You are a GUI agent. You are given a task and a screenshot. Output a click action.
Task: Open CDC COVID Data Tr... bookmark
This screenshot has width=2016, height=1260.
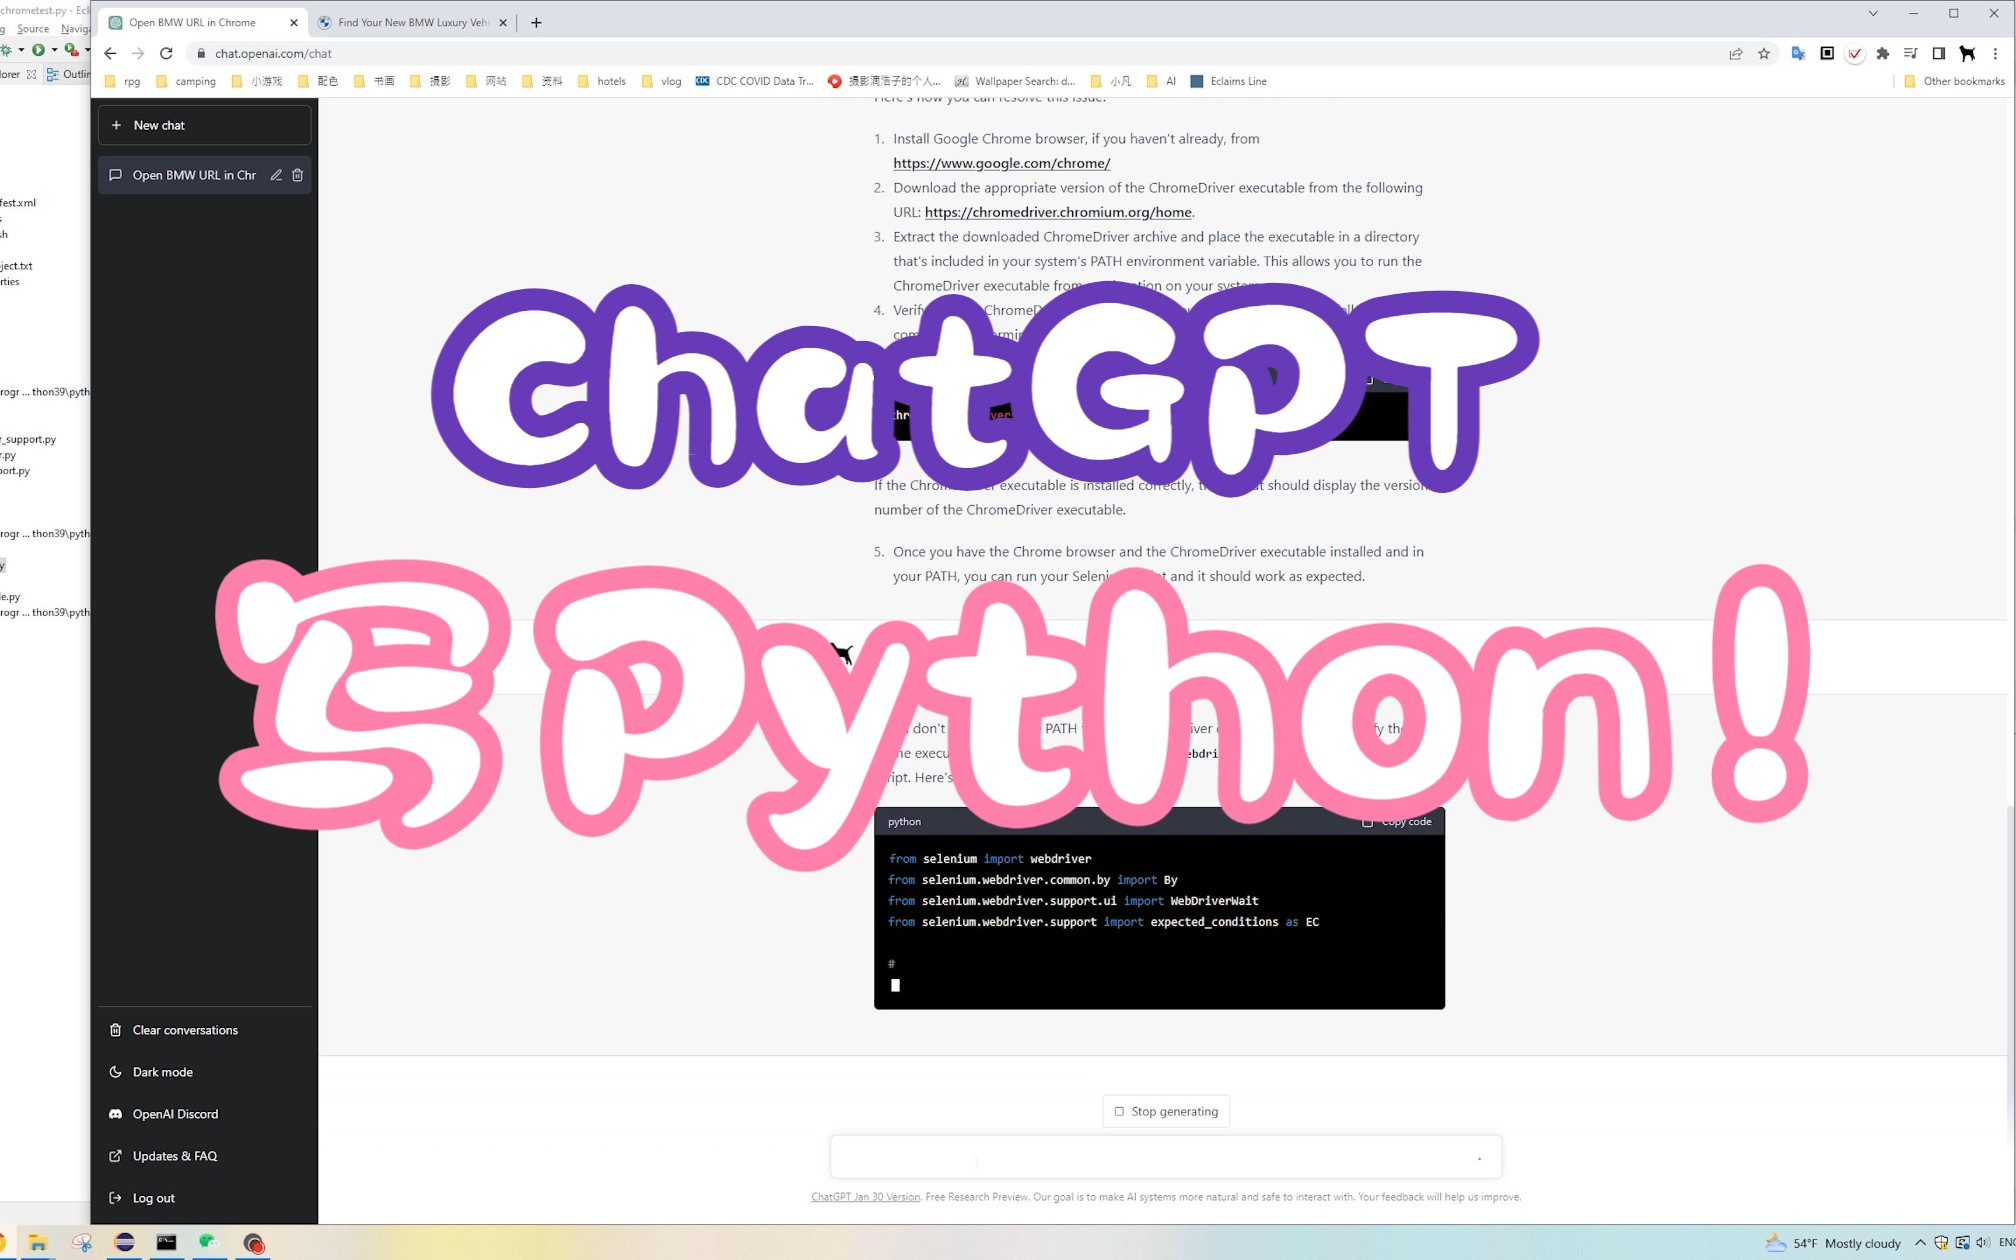(755, 81)
